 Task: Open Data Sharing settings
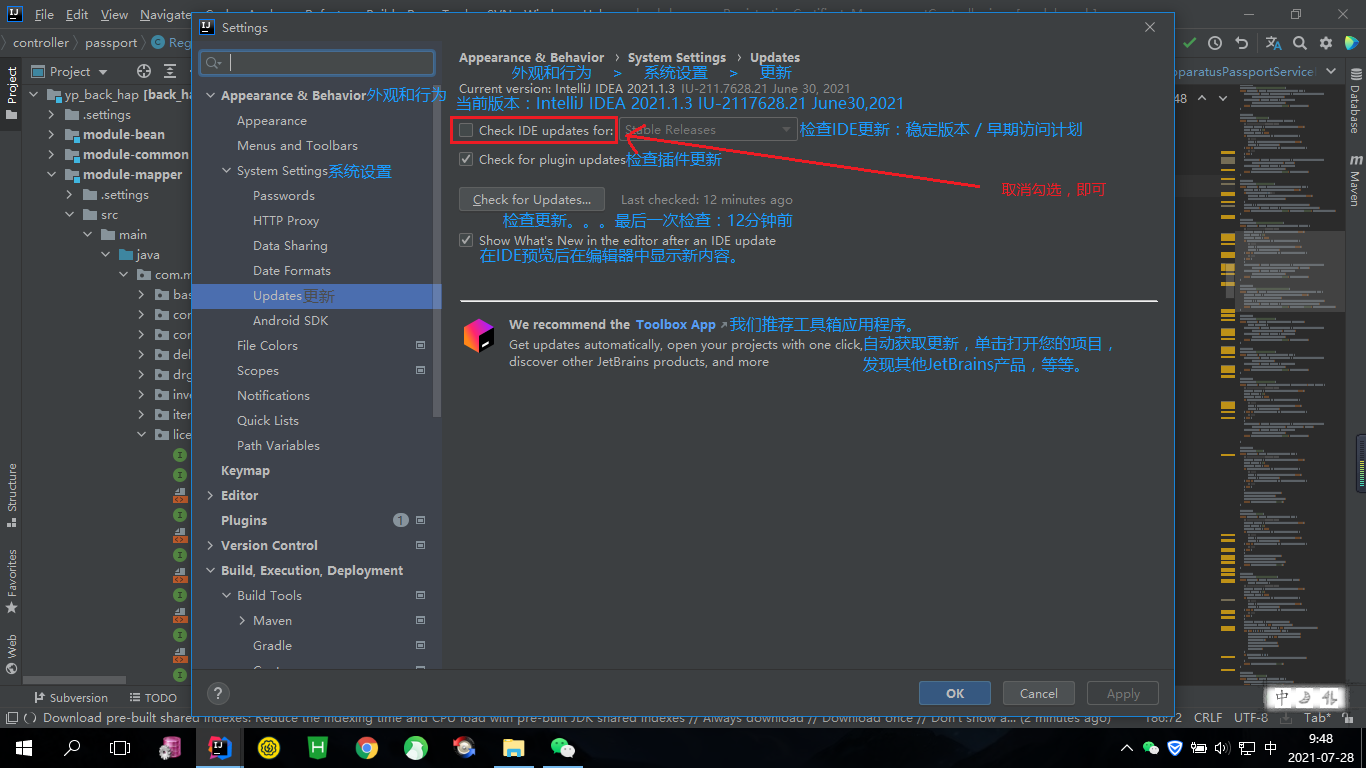pyautogui.click(x=290, y=246)
